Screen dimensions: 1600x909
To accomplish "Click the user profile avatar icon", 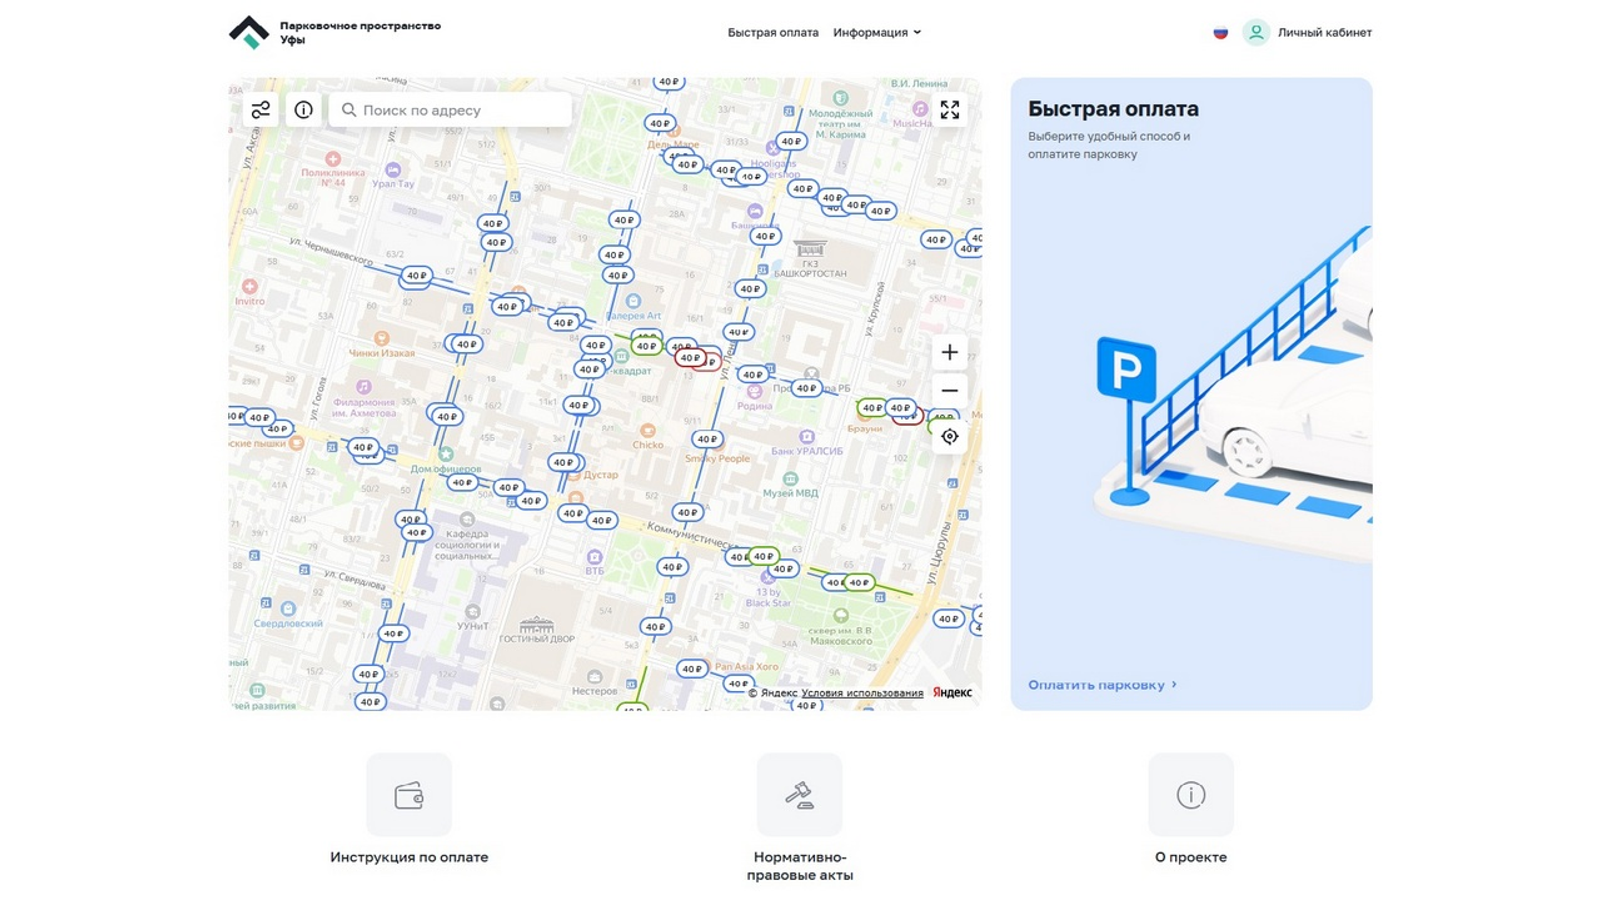I will point(1255,33).
